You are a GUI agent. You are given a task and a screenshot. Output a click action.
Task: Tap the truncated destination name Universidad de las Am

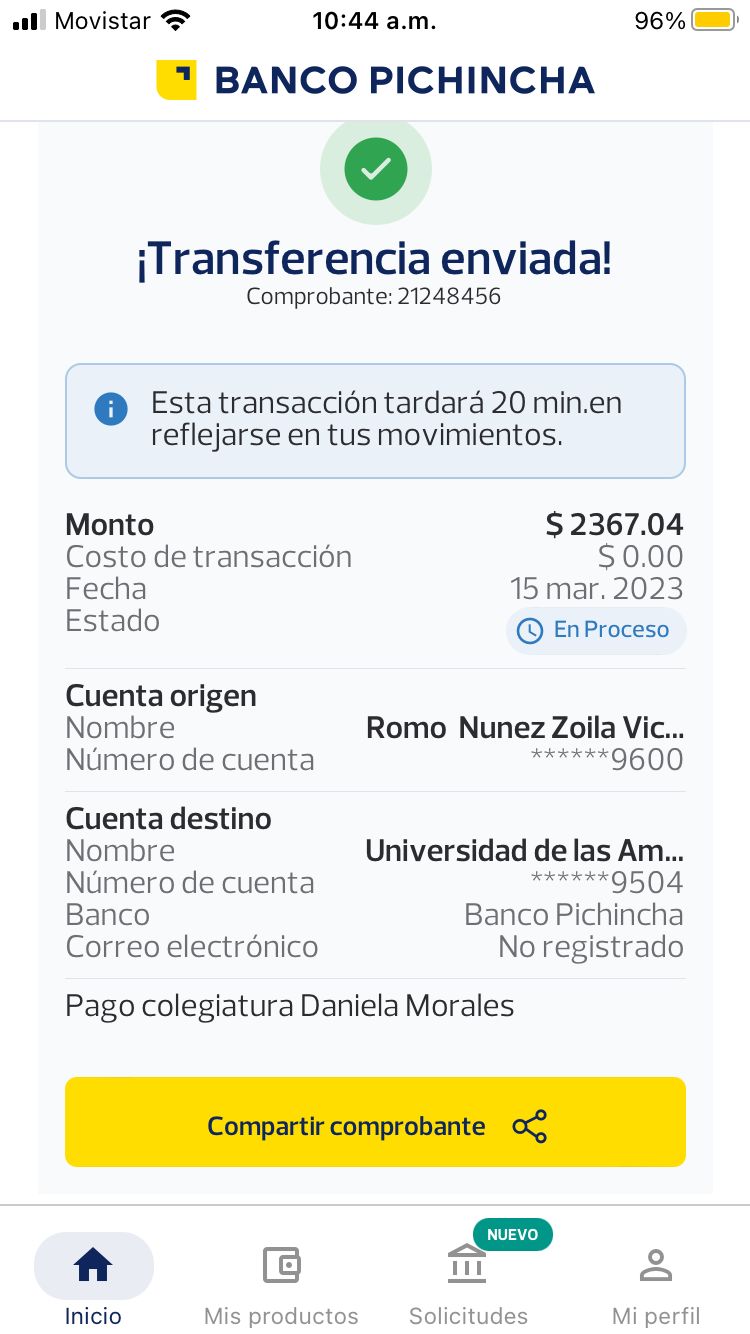[x=524, y=851]
